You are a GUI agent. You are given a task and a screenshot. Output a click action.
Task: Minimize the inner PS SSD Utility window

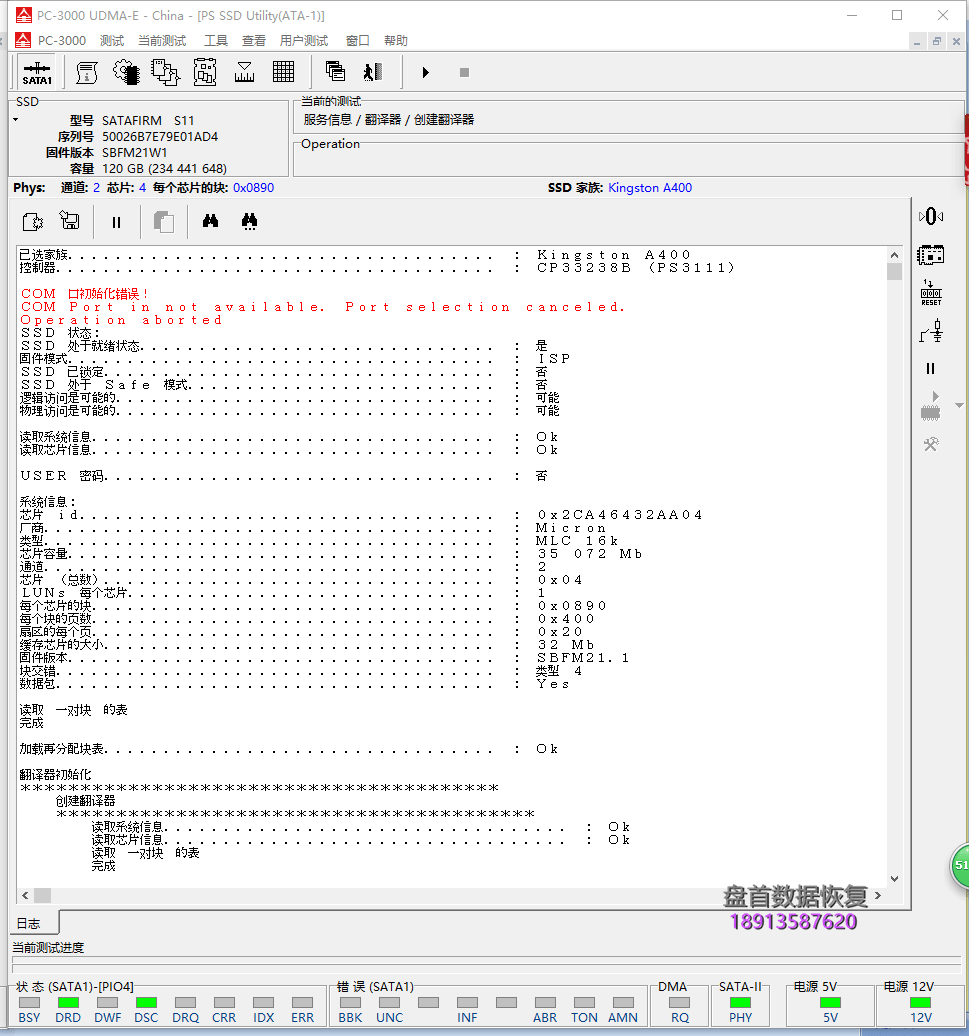pos(917,42)
